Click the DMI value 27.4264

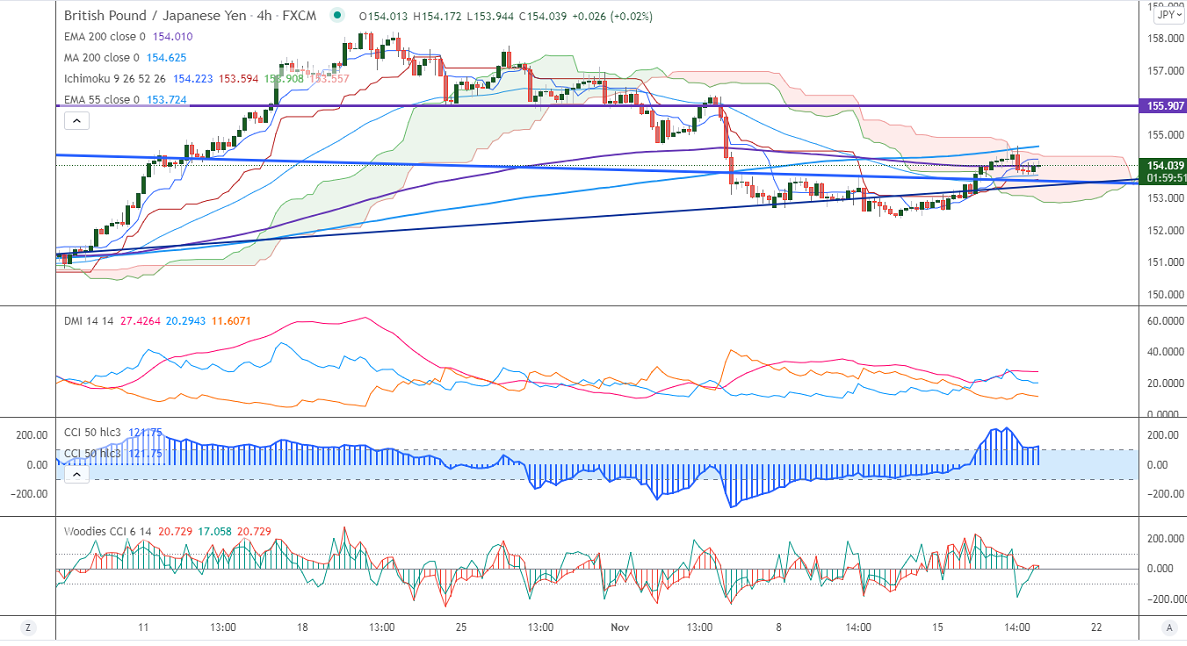(x=140, y=321)
